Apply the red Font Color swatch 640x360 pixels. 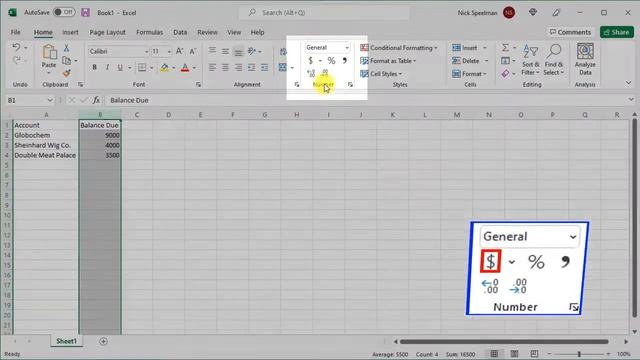185,67
